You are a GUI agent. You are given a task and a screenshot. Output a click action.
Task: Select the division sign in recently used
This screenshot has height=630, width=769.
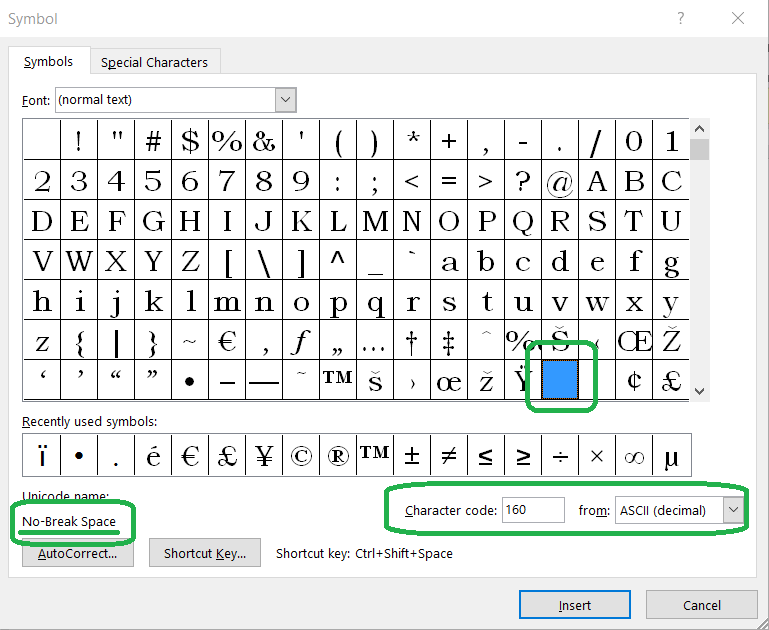(x=560, y=456)
